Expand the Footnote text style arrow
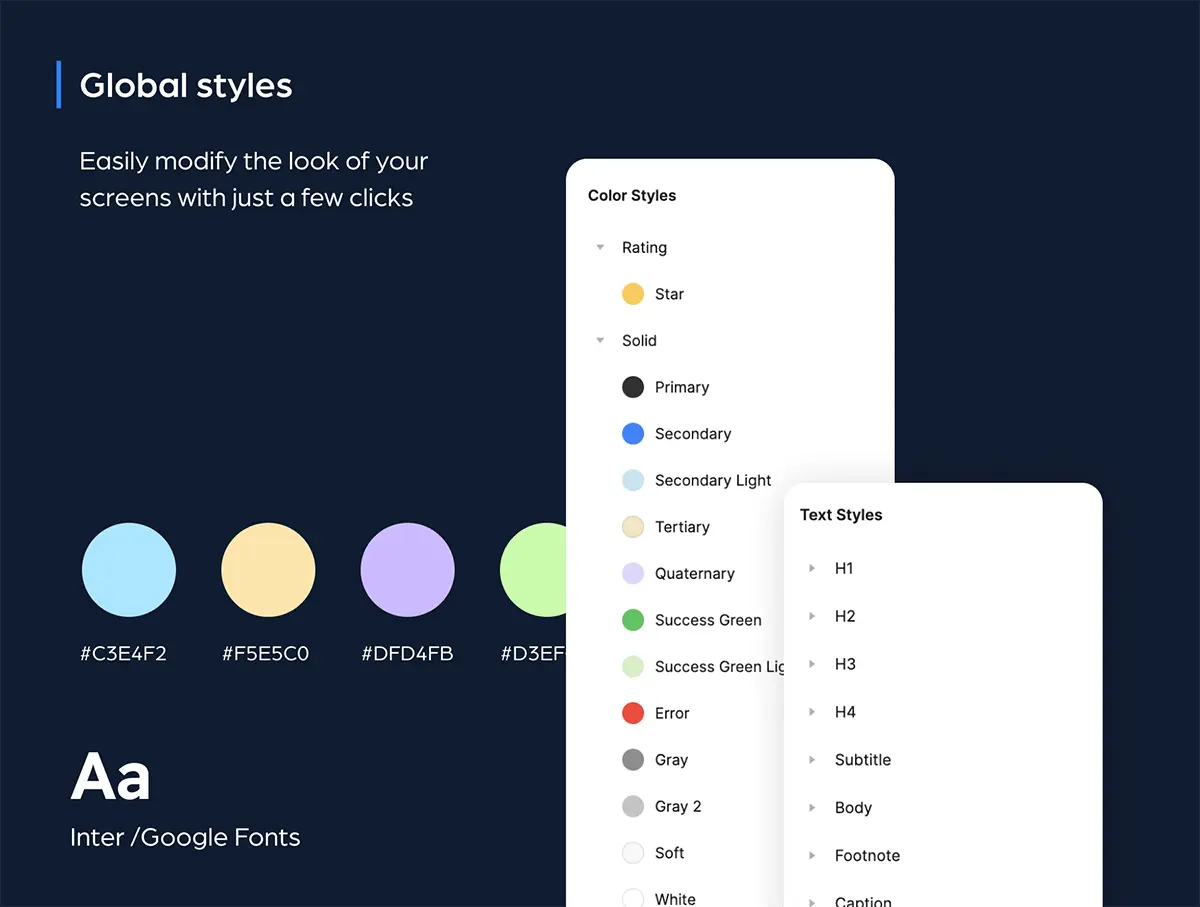 coord(812,855)
